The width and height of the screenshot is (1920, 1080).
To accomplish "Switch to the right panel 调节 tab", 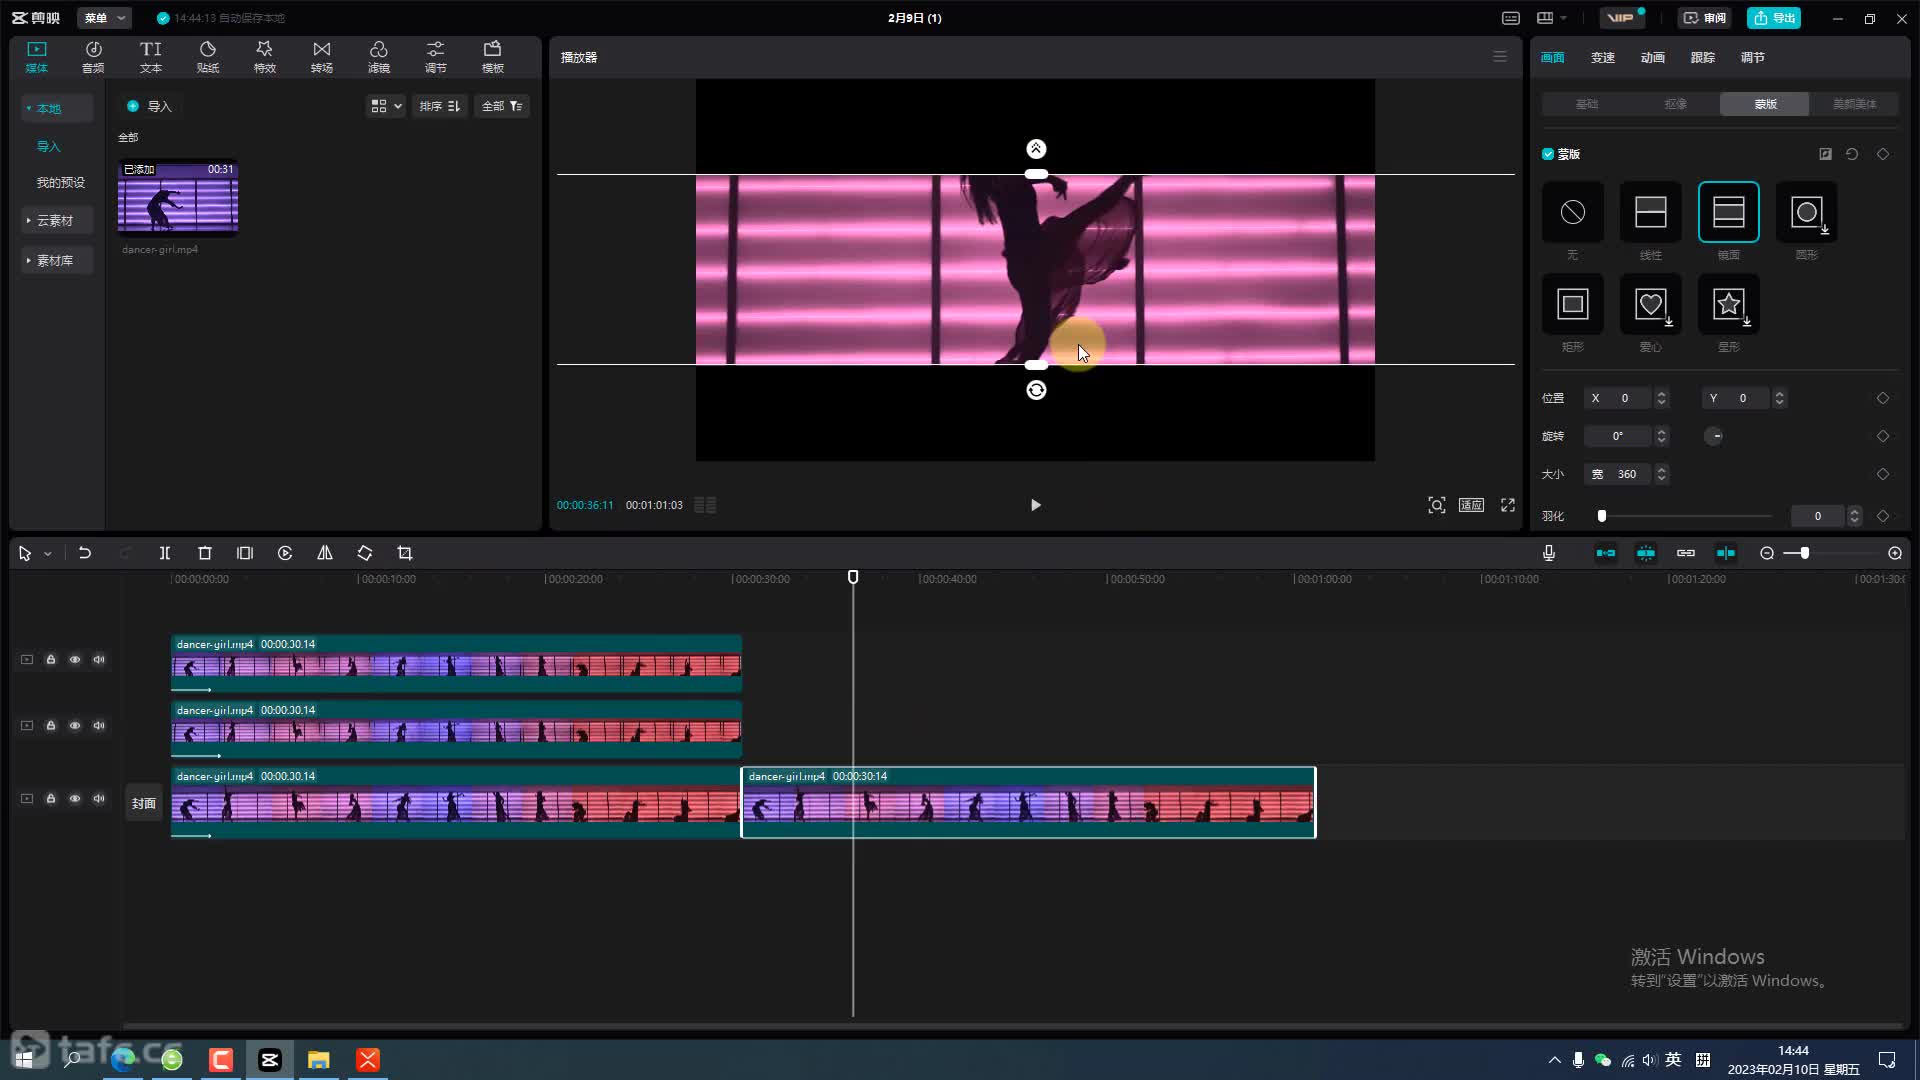I will pos(1753,58).
